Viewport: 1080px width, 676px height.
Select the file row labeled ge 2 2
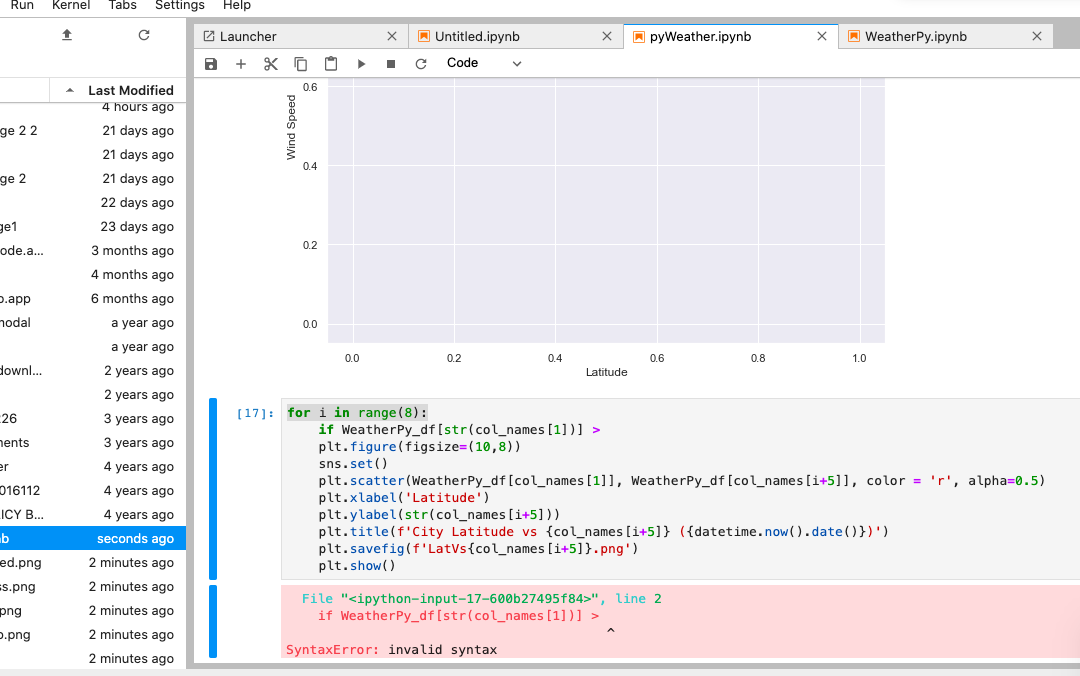pos(93,131)
